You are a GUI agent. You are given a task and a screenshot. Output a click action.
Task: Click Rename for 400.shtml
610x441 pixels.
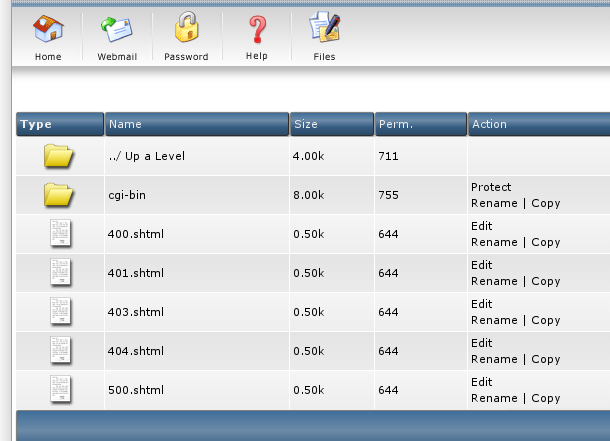pos(494,242)
